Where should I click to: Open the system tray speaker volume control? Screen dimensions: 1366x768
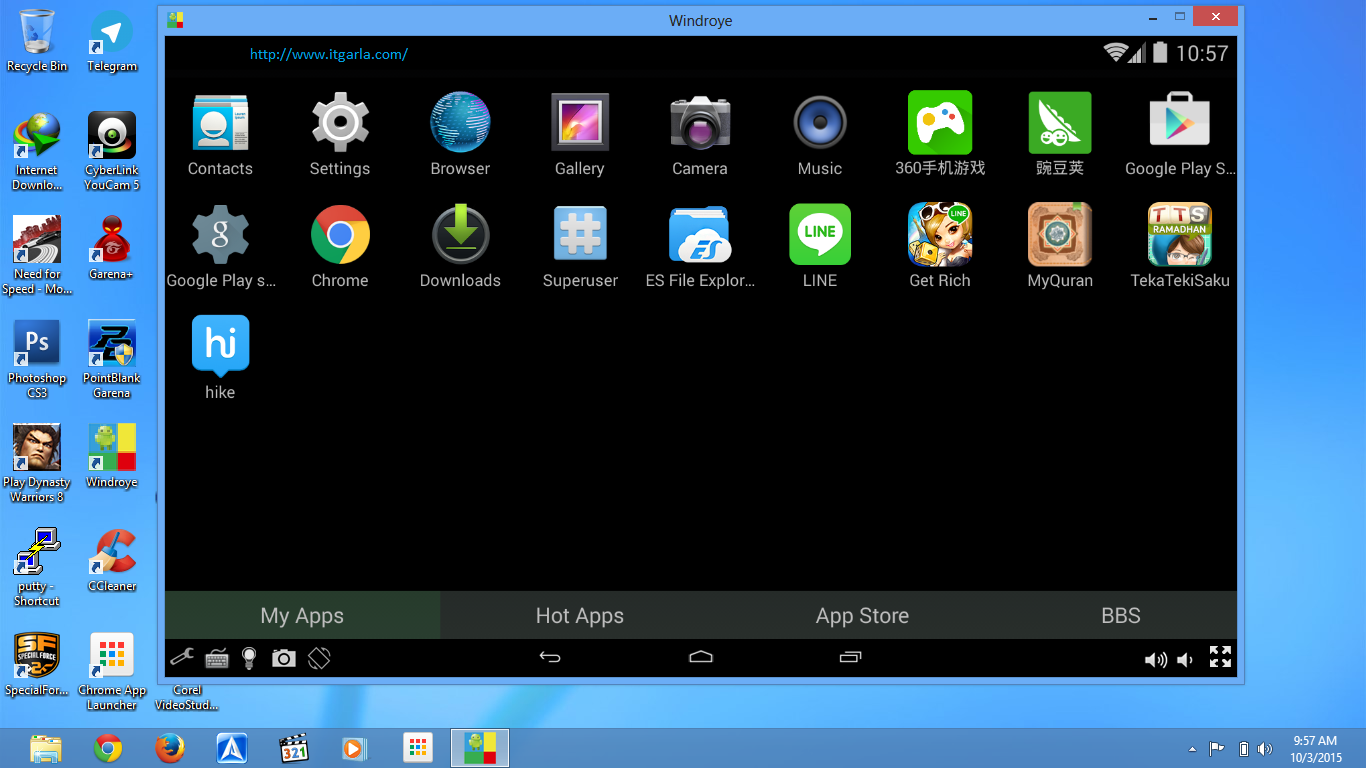point(1265,749)
